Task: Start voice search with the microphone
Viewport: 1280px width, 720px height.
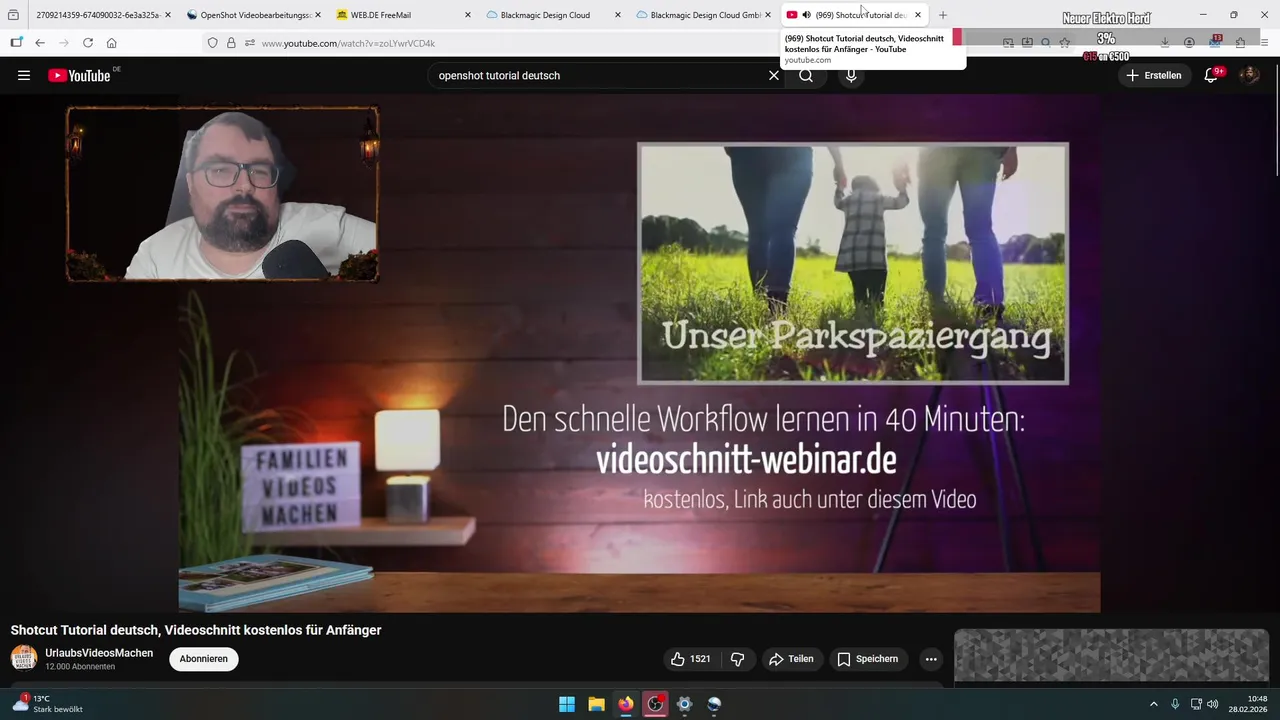Action: tap(851, 75)
